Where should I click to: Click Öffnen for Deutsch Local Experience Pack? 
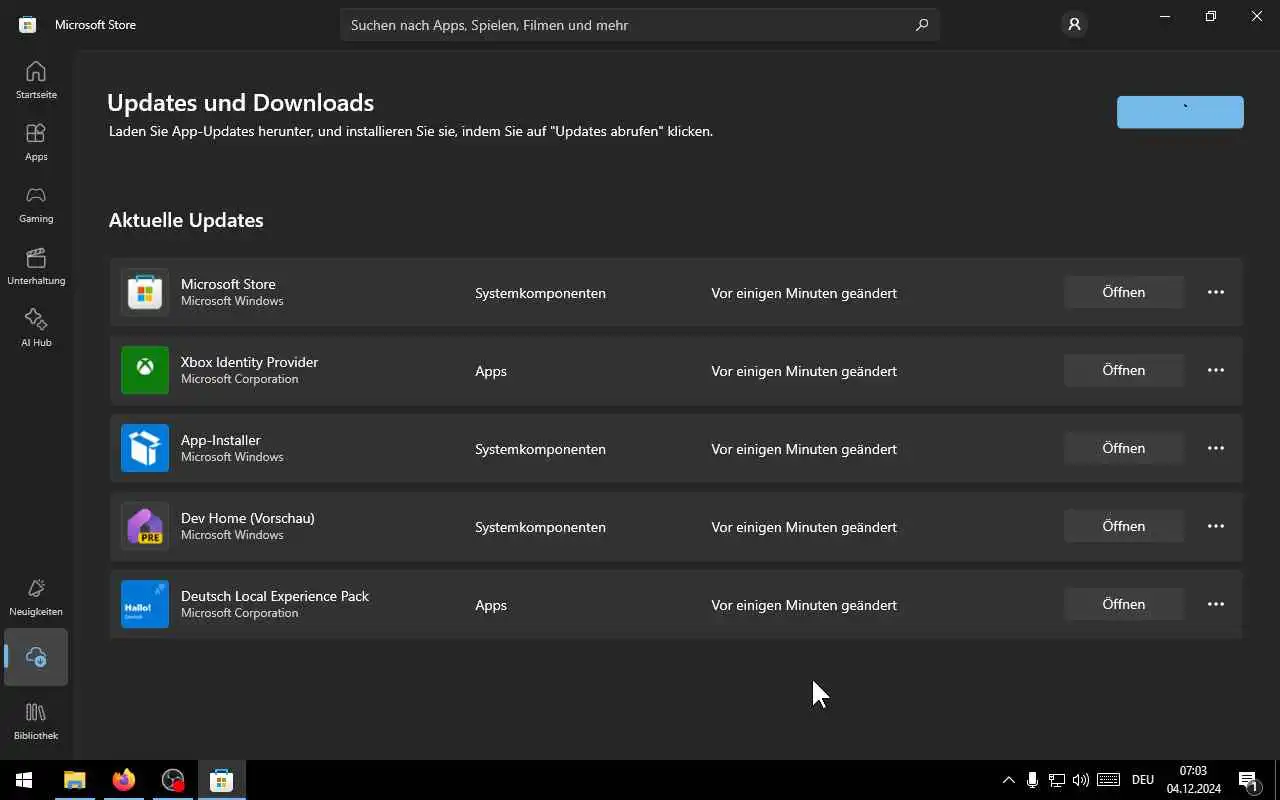[x=1124, y=604]
